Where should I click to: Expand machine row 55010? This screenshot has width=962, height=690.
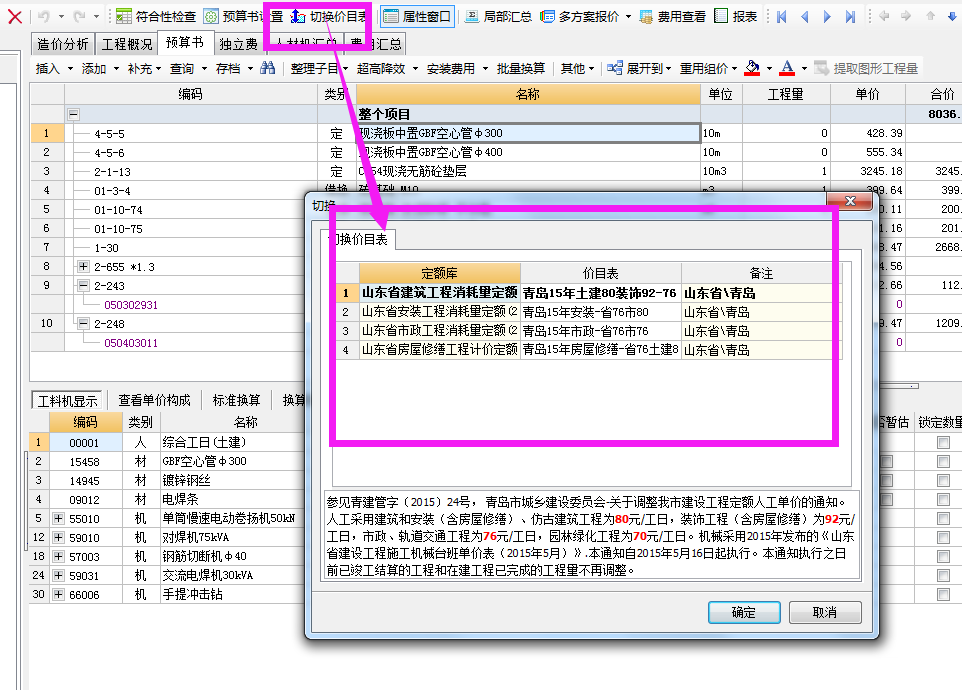58,518
